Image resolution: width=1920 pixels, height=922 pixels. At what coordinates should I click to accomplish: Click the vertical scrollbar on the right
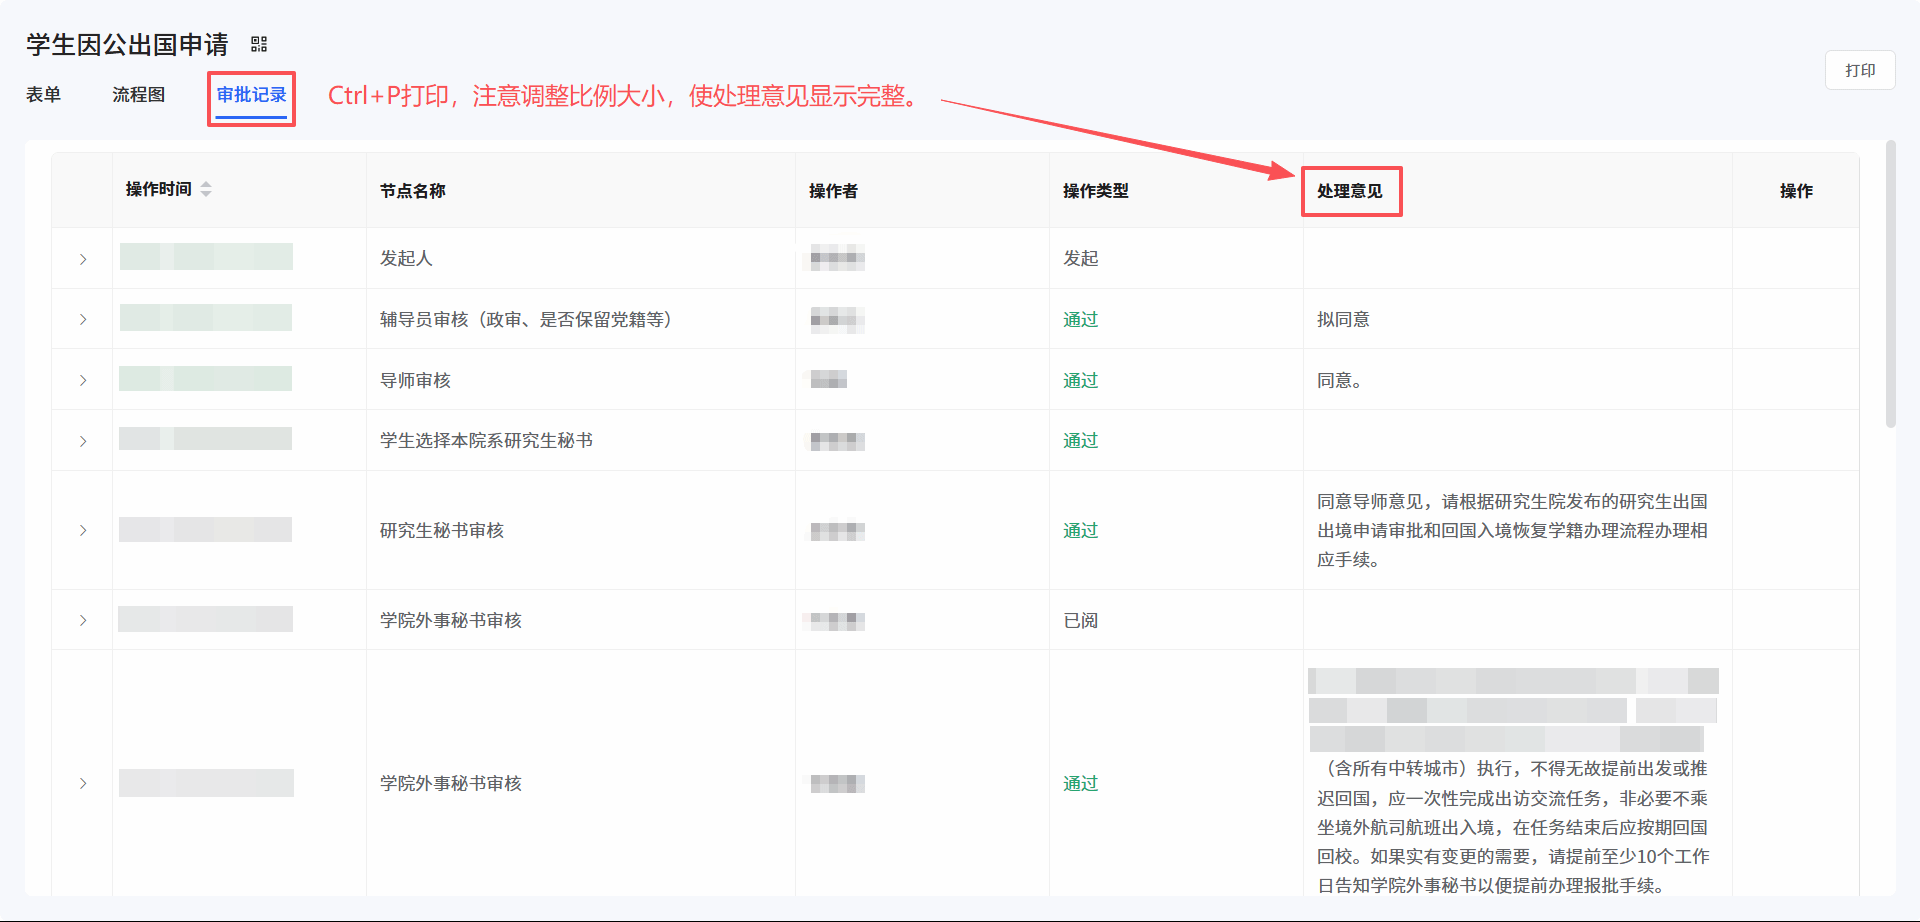(1890, 285)
